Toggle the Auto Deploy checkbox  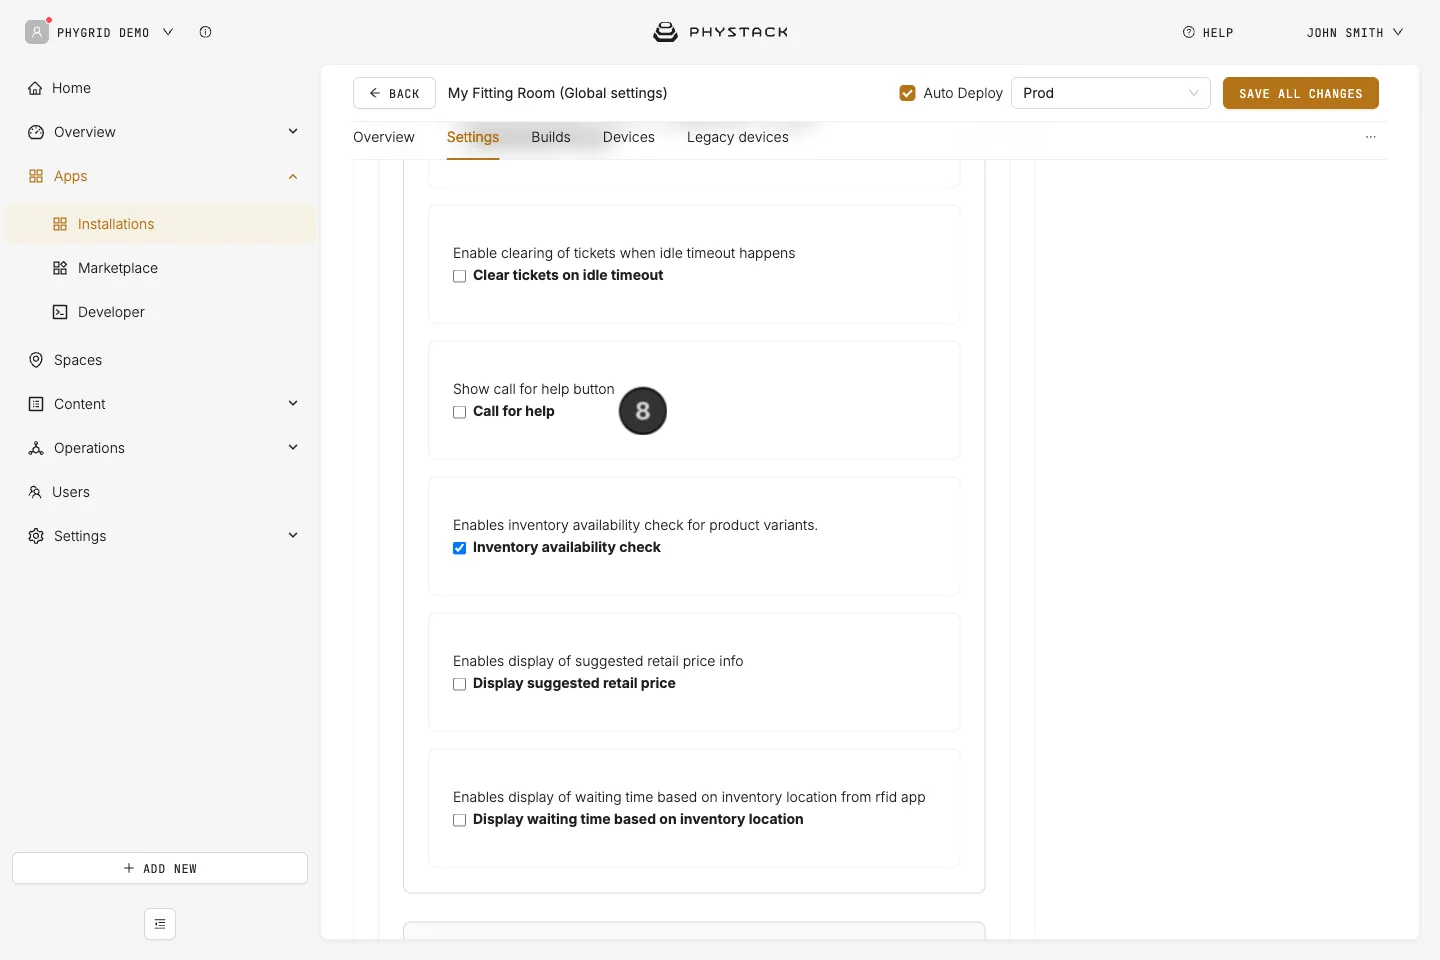point(908,93)
